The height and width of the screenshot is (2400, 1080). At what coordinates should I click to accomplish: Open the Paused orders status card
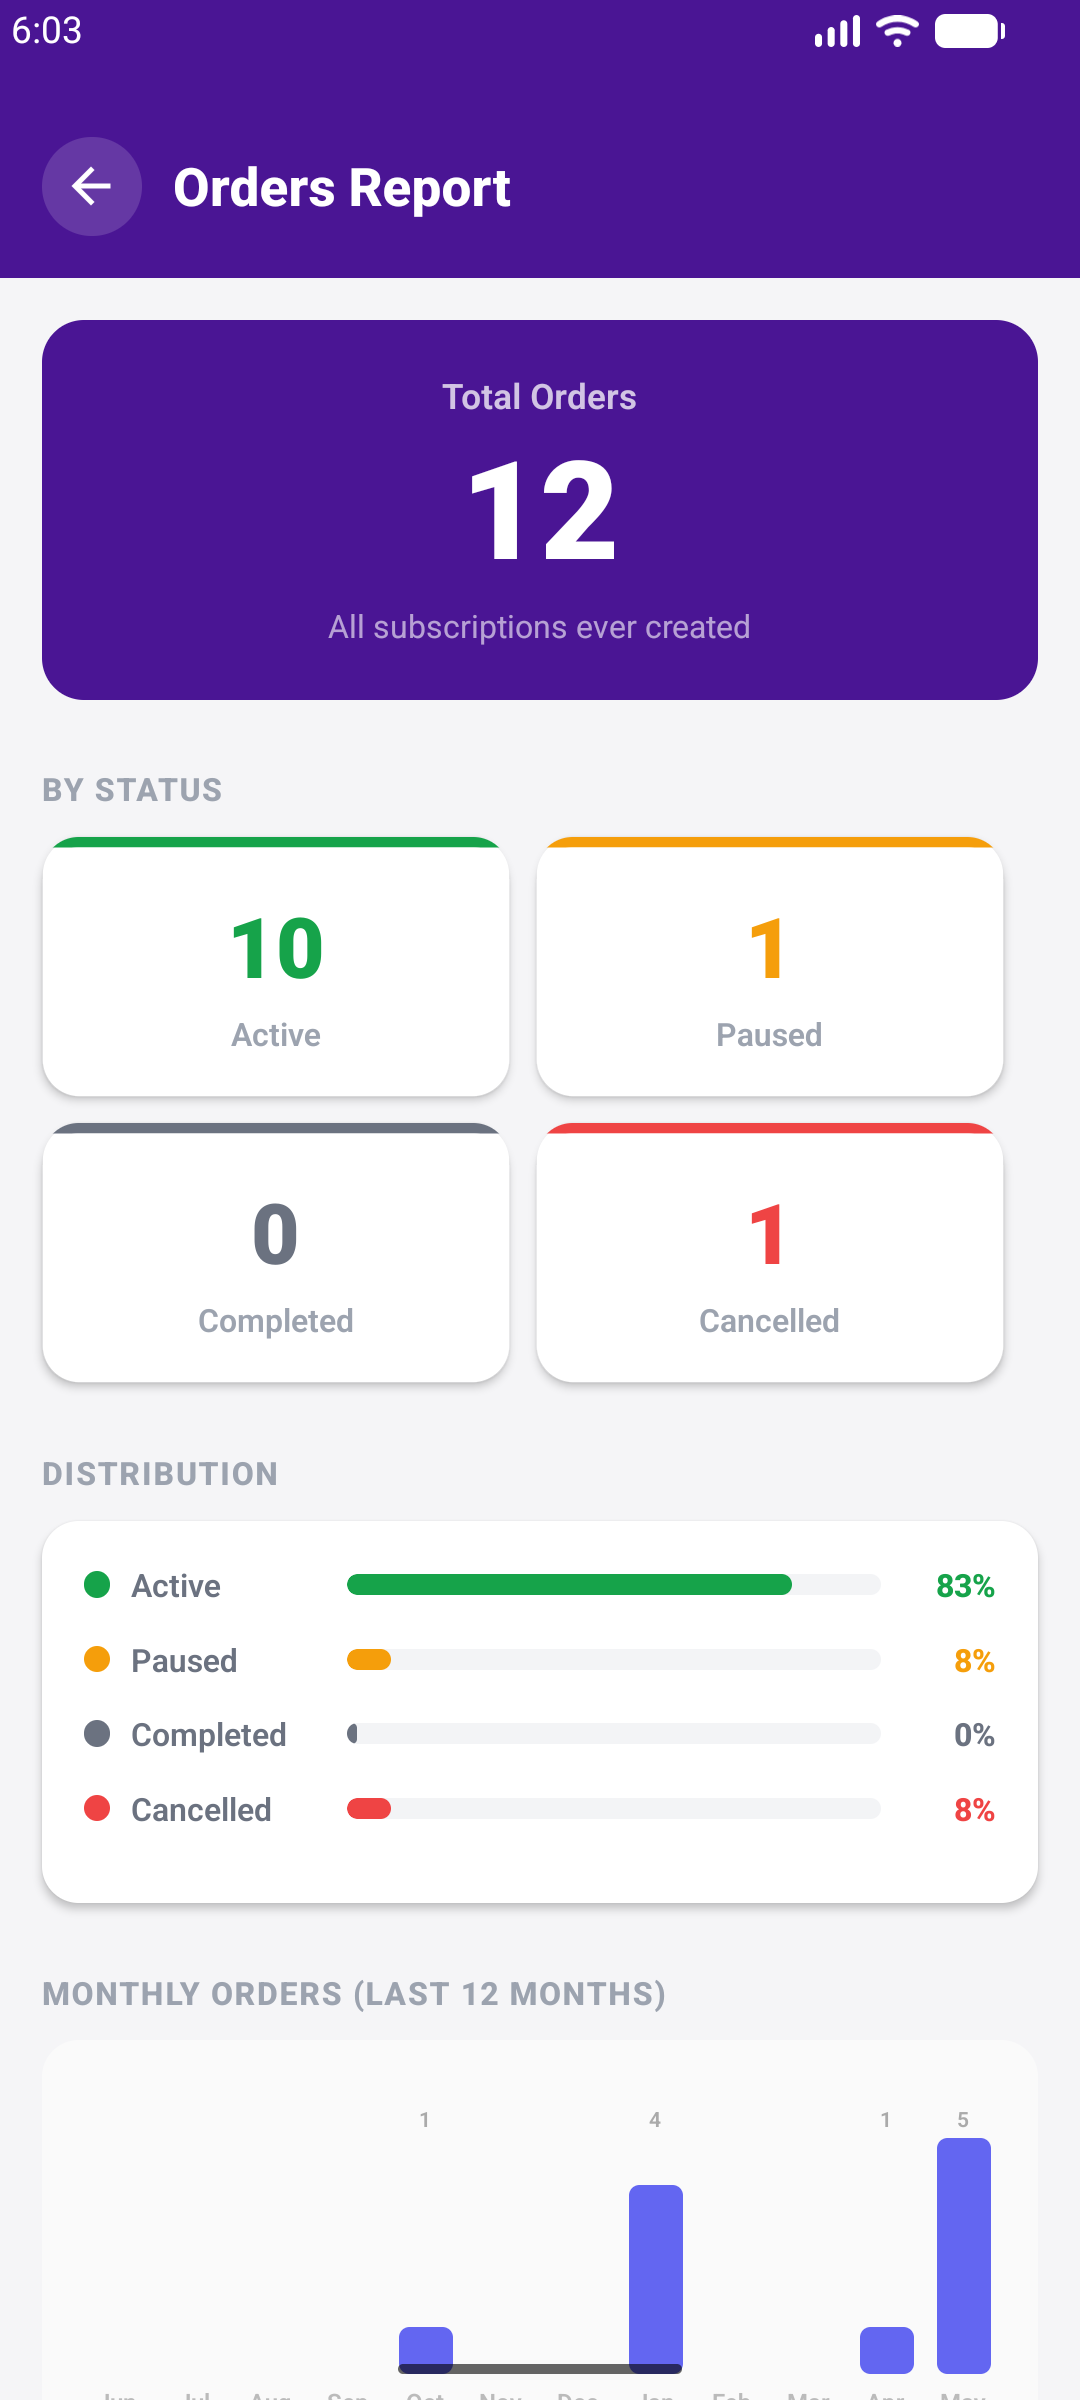click(770, 967)
